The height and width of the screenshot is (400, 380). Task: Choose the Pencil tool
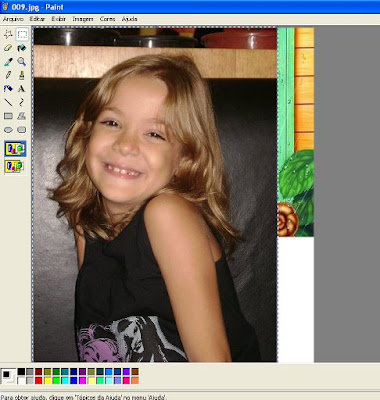[x=8, y=75]
